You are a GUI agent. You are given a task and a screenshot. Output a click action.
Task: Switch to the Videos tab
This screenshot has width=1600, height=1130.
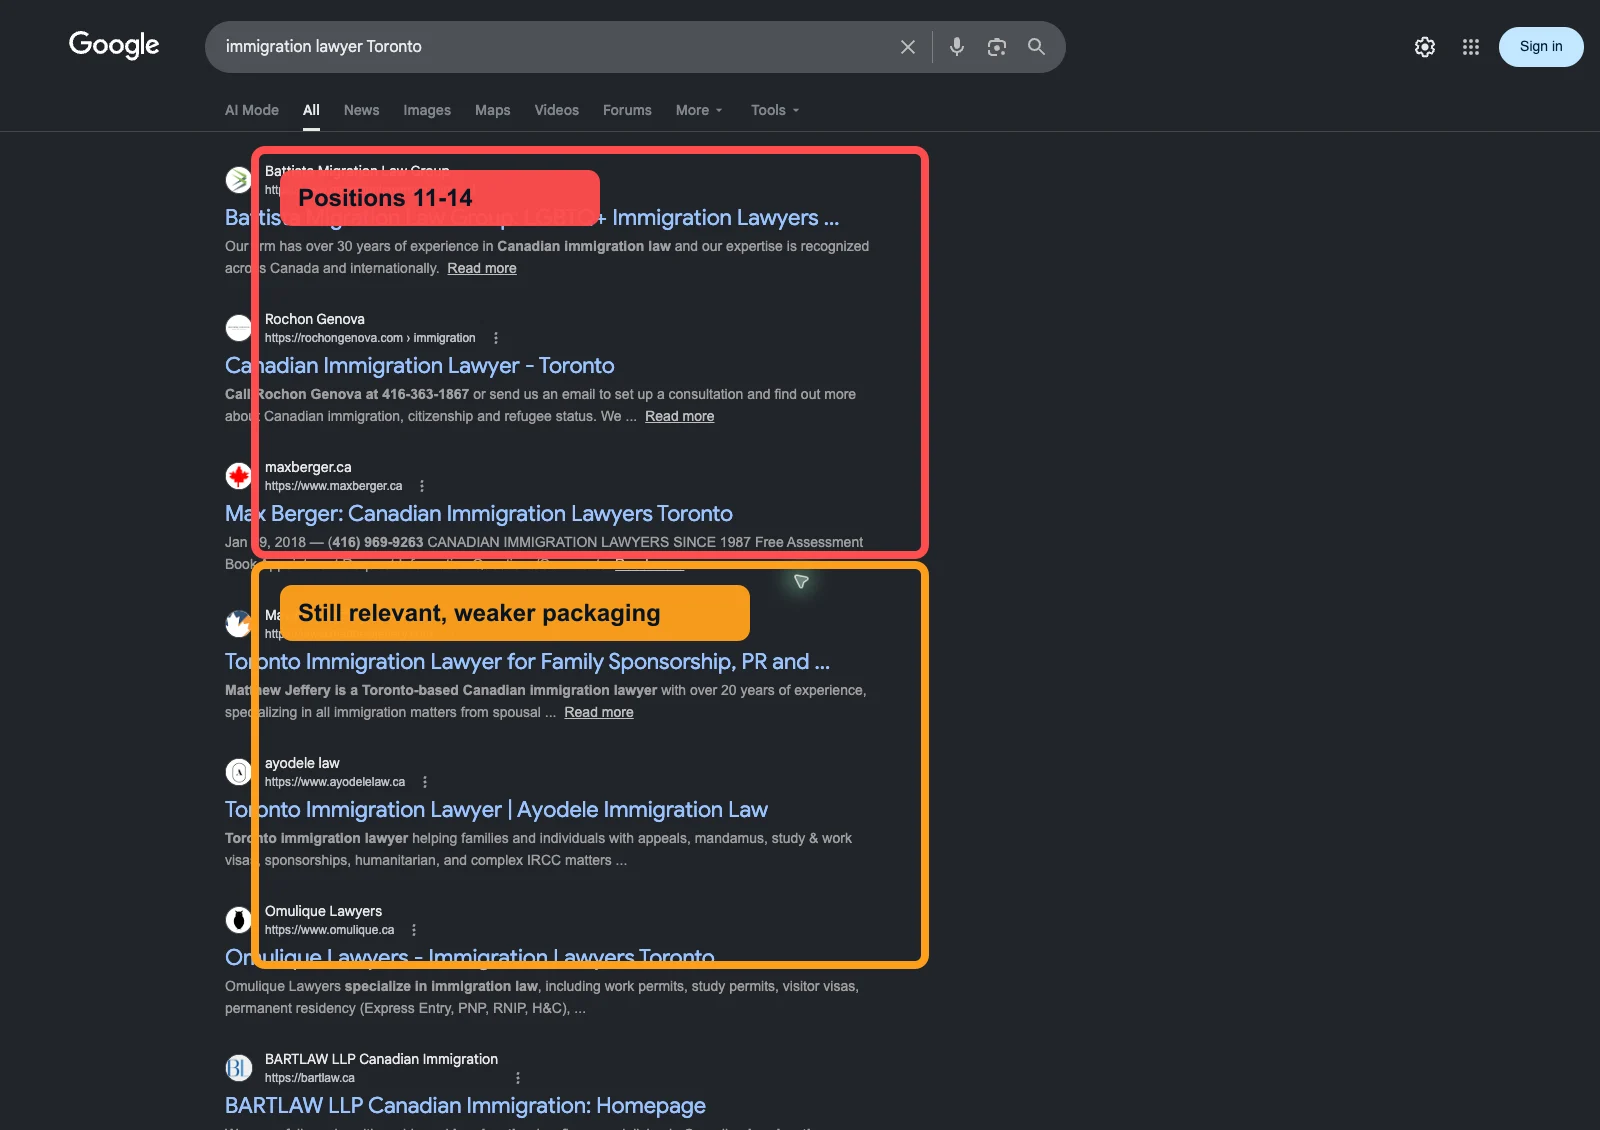[x=556, y=110]
